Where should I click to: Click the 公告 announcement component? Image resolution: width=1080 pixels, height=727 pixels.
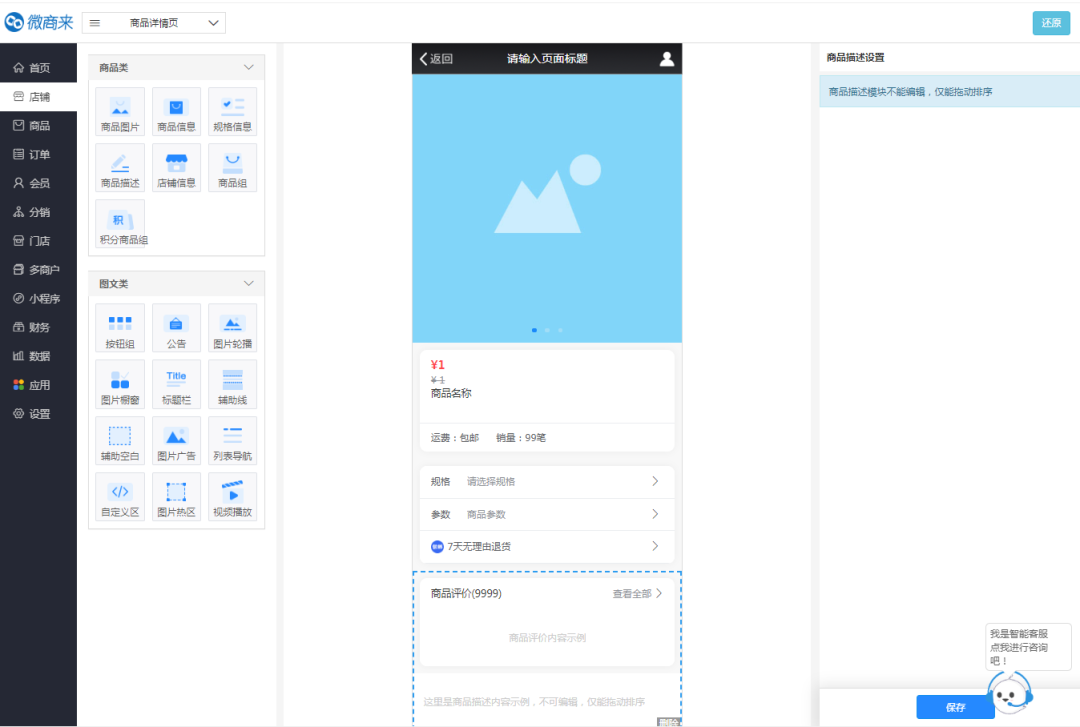[176, 327]
